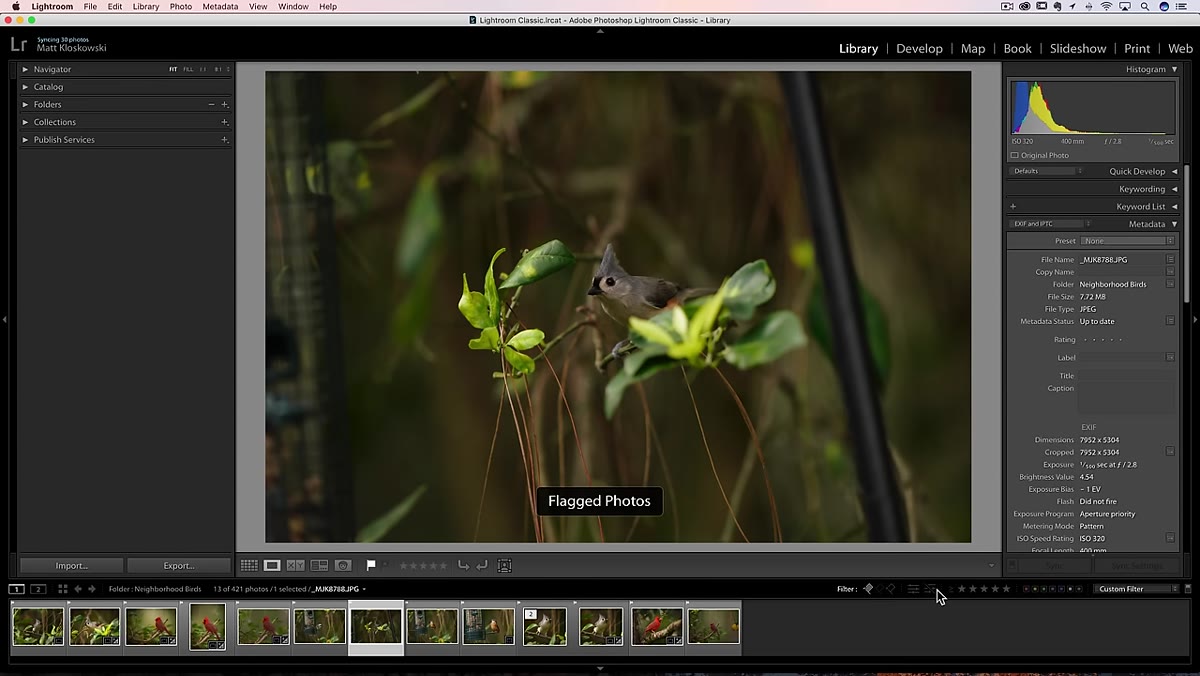Rotate photo clockwise in toolbar

[x=482, y=566]
